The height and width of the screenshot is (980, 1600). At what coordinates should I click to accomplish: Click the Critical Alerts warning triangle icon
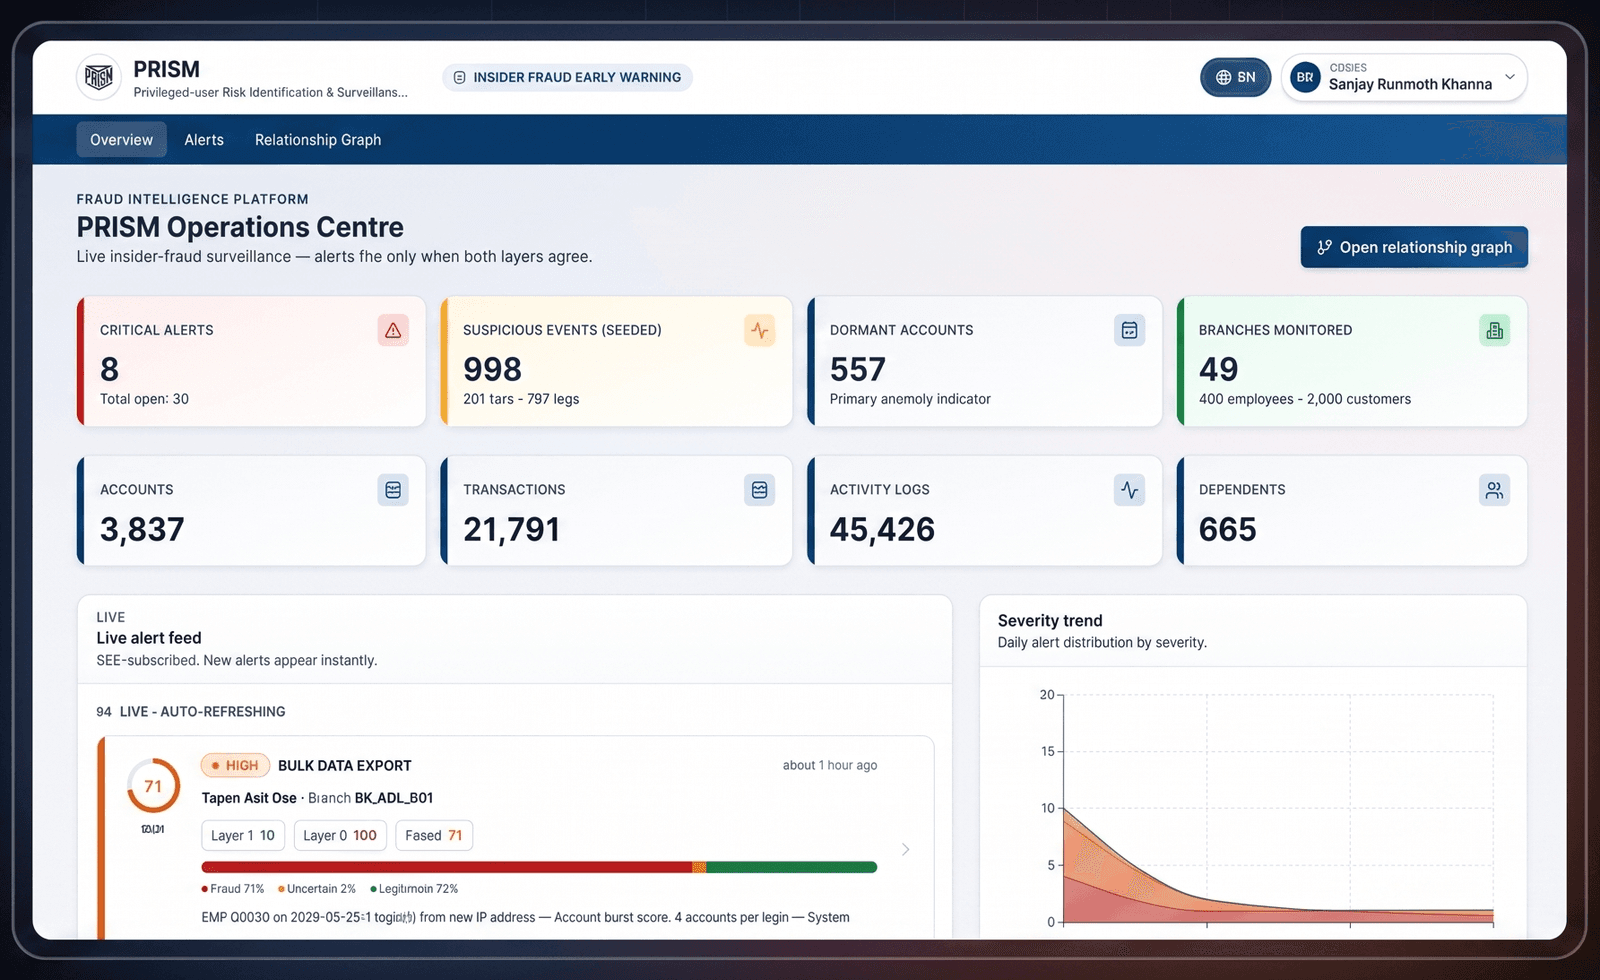(393, 330)
